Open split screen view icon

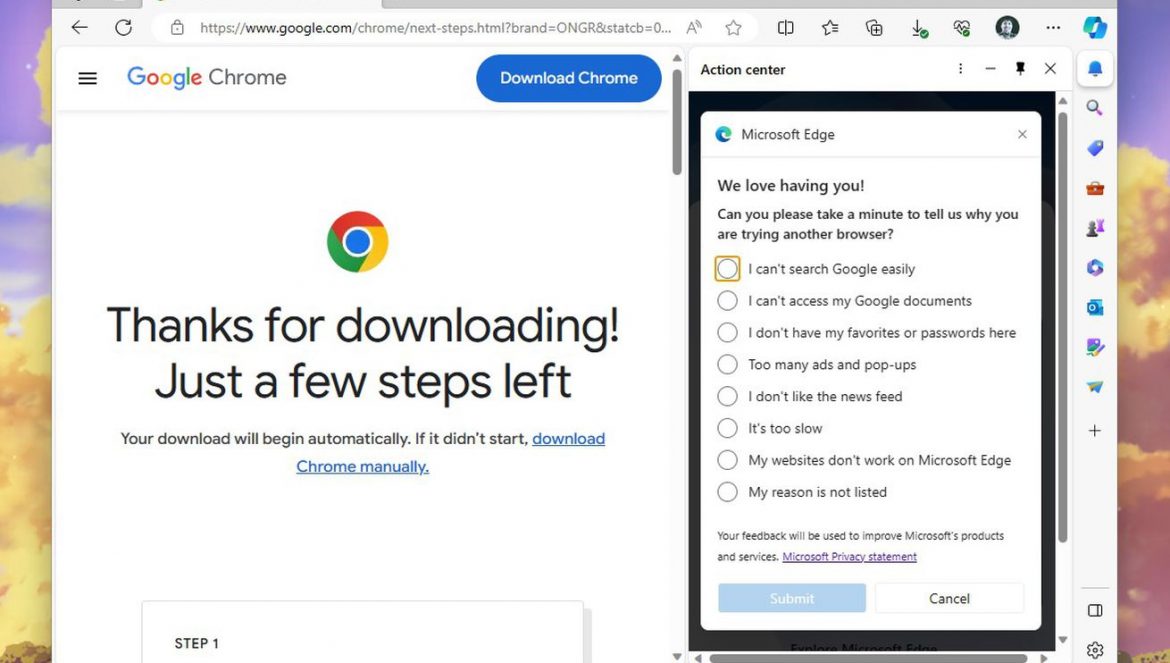click(786, 28)
